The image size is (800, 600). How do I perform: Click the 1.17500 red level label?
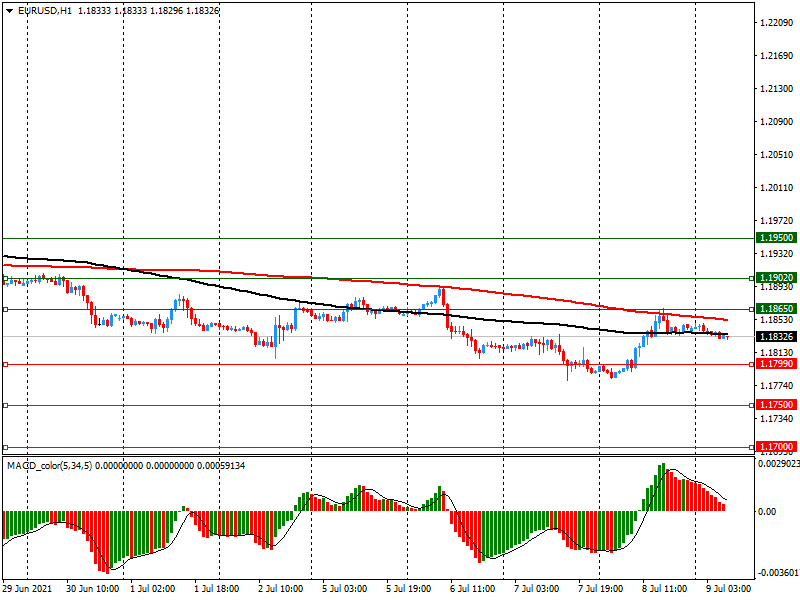(776, 405)
